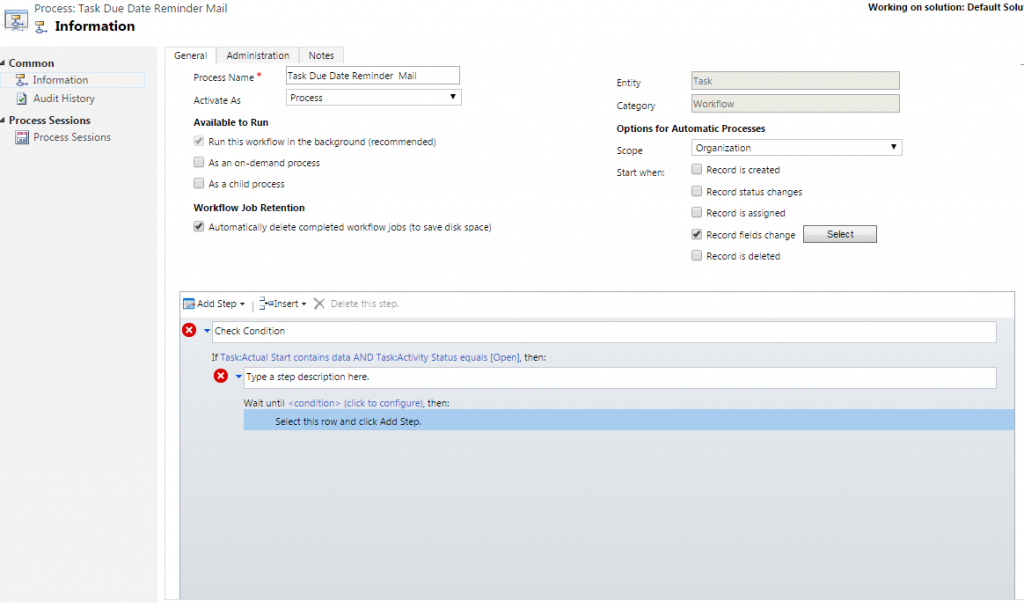Image resolution: width=1024 pixels, height=608 pixels.
Task: Click the Add Step toolbar icon
Action: (189, 304)
